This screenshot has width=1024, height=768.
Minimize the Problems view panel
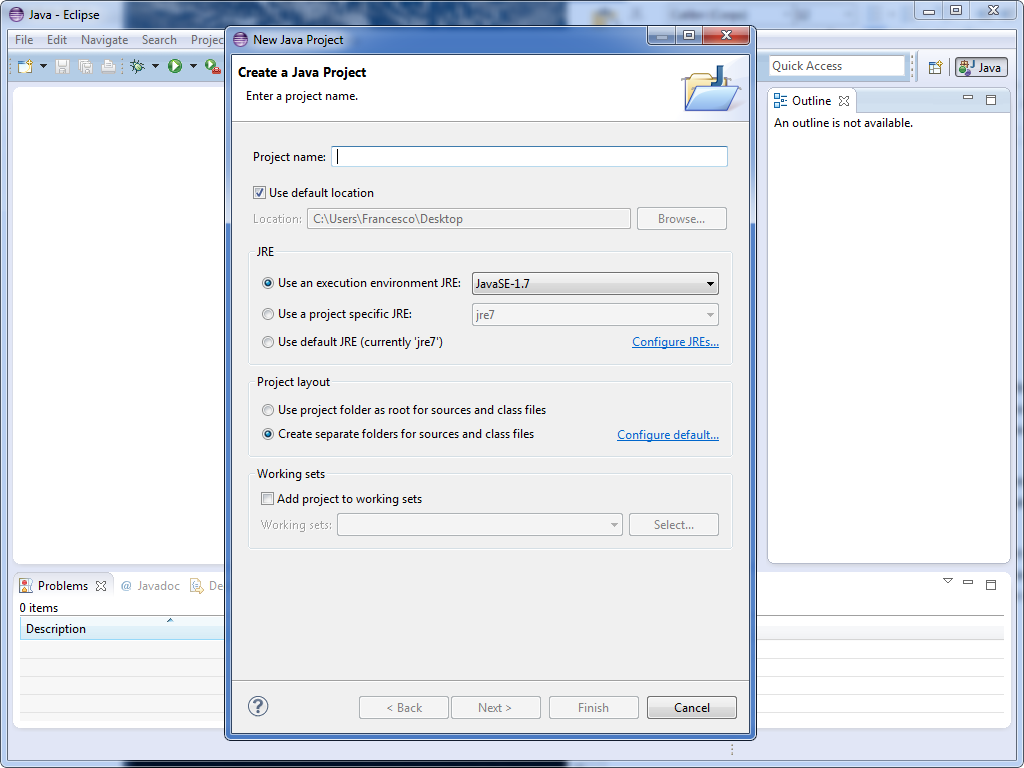(x=968, y=582)
